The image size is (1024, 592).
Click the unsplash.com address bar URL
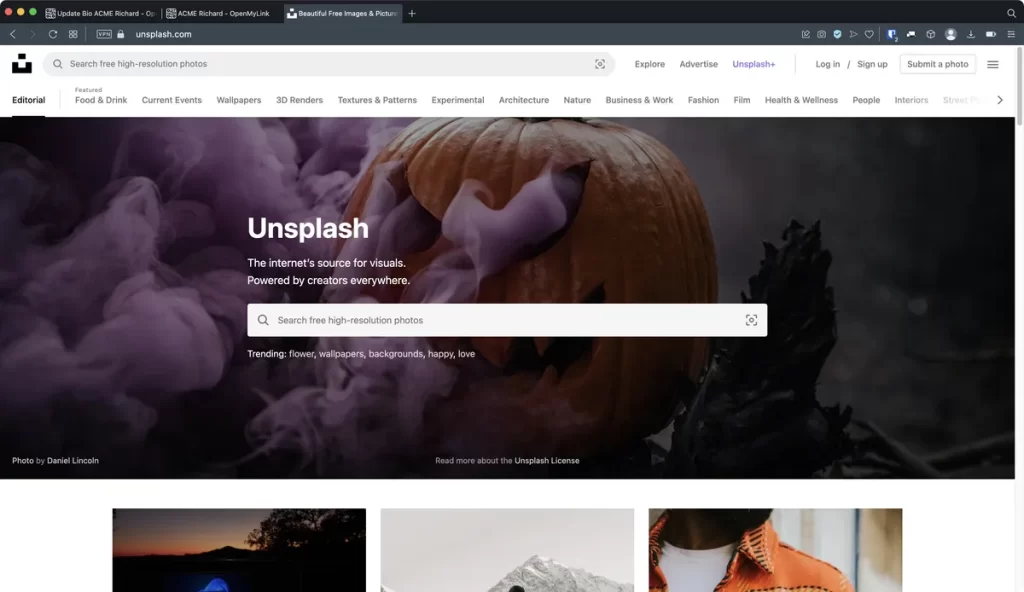[163, 34]
